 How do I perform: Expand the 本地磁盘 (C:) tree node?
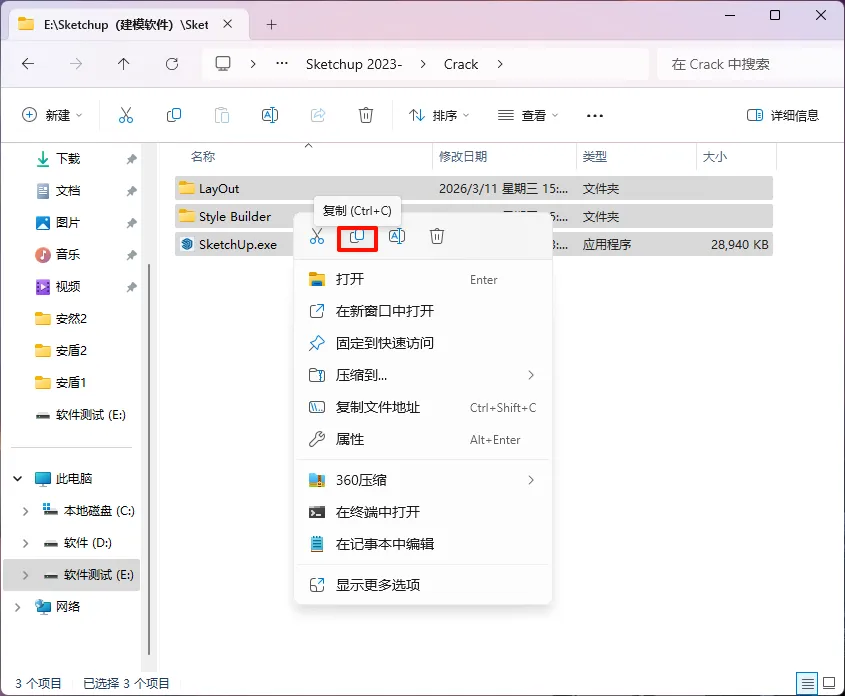(x=25, y=511)
